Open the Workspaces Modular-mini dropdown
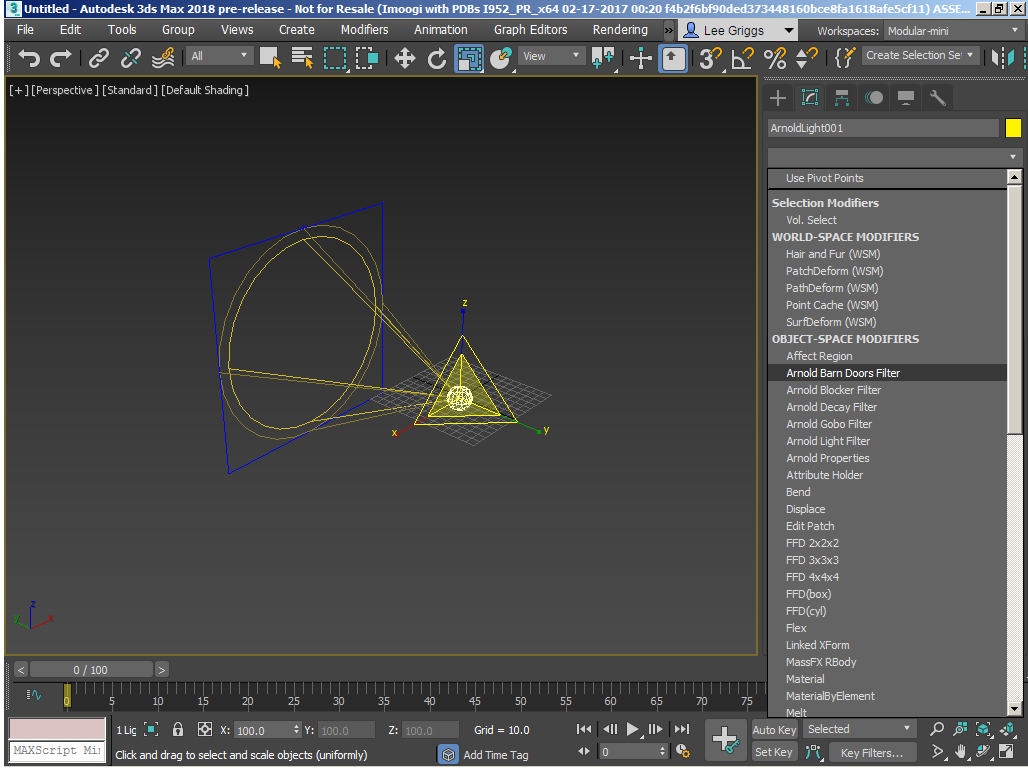 point(953,31)
